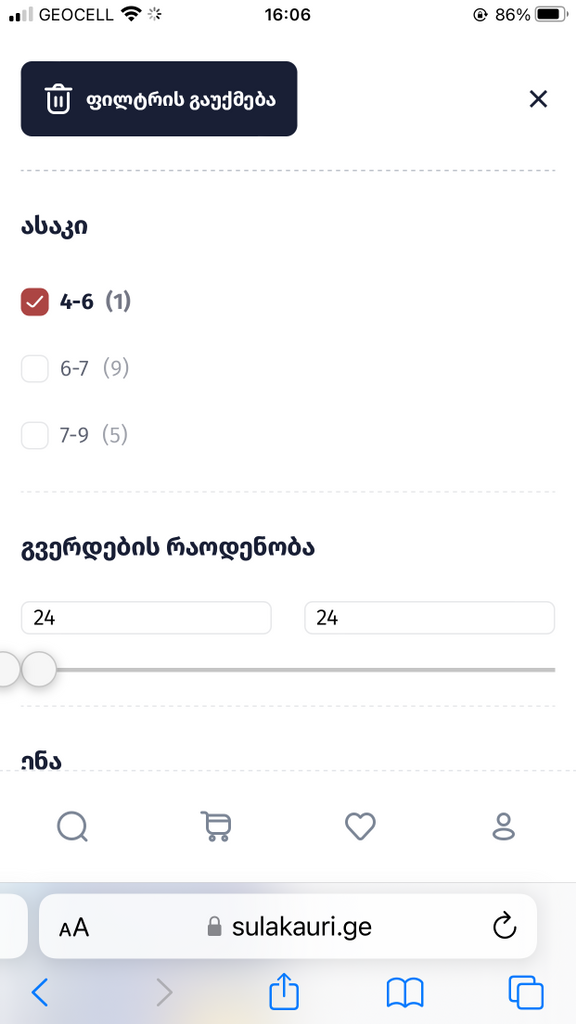Check the 7-9 age checkbox
576x1024 pixels.
35,436
